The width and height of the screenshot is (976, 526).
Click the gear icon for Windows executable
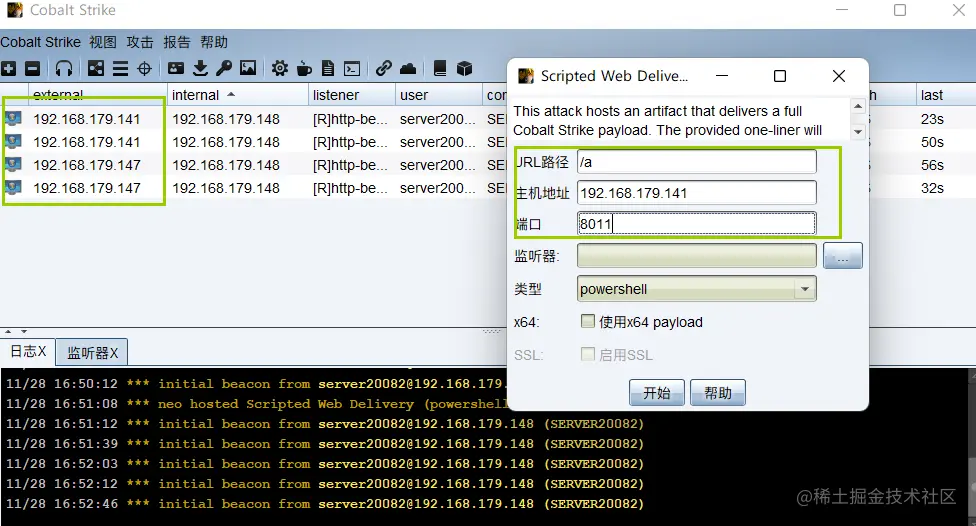279,68
